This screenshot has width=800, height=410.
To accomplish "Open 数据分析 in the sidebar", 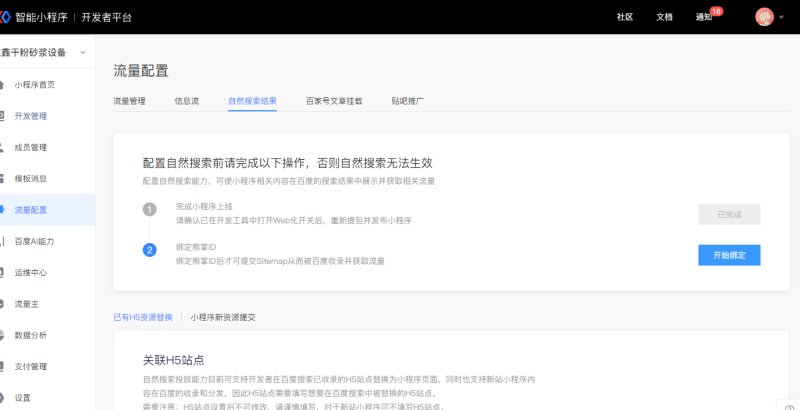I will point(30,335).
